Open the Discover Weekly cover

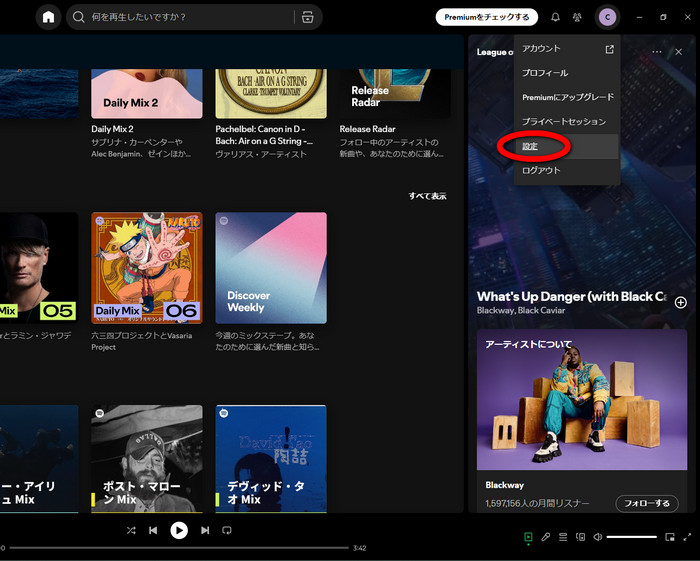(x=271, y=268)
